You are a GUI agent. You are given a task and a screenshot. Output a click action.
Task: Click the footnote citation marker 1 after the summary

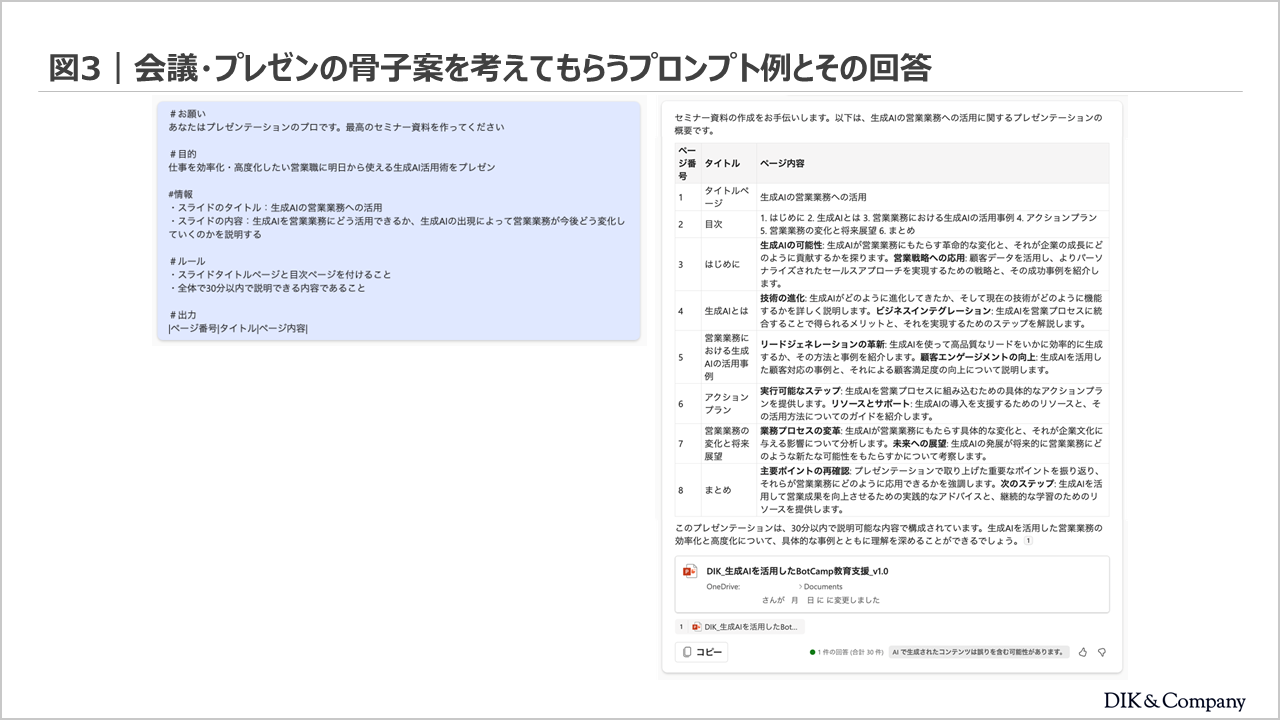click(1028, 541)
